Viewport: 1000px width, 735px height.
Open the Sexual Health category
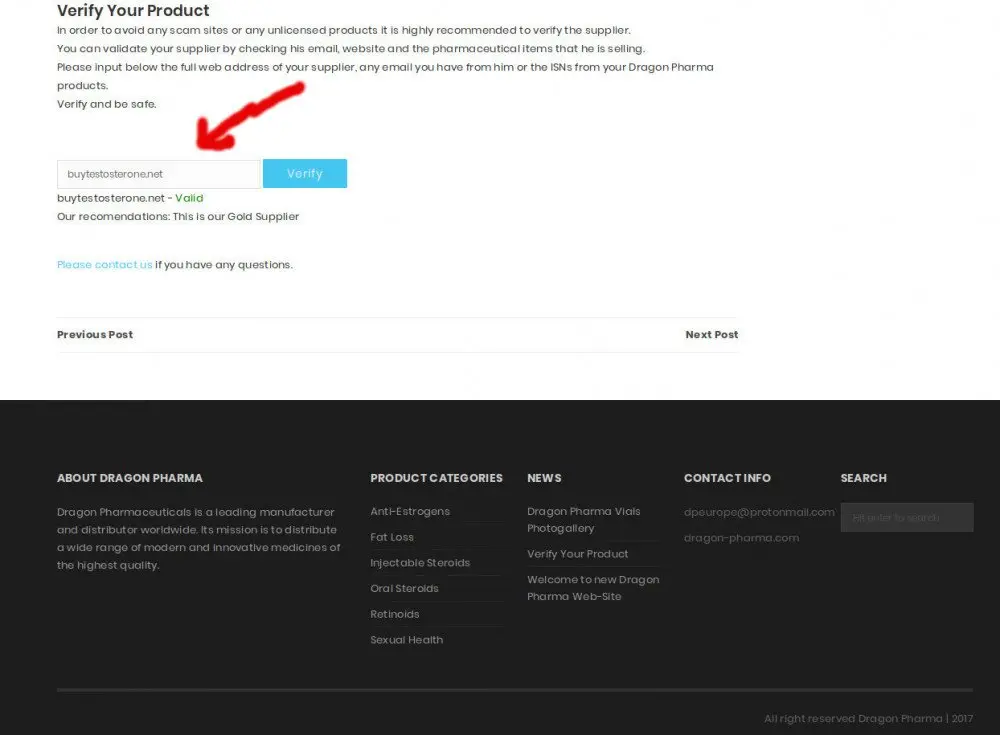[x=406, y=640]
